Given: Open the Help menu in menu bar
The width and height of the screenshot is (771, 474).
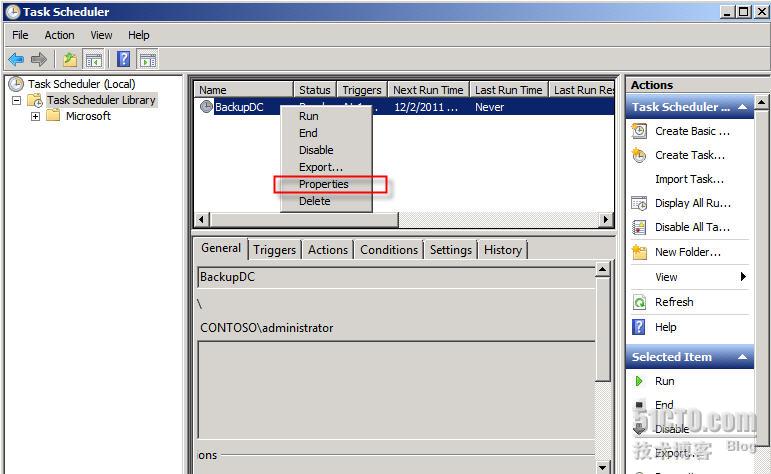Looking at the screenshot, I should 139,35.
